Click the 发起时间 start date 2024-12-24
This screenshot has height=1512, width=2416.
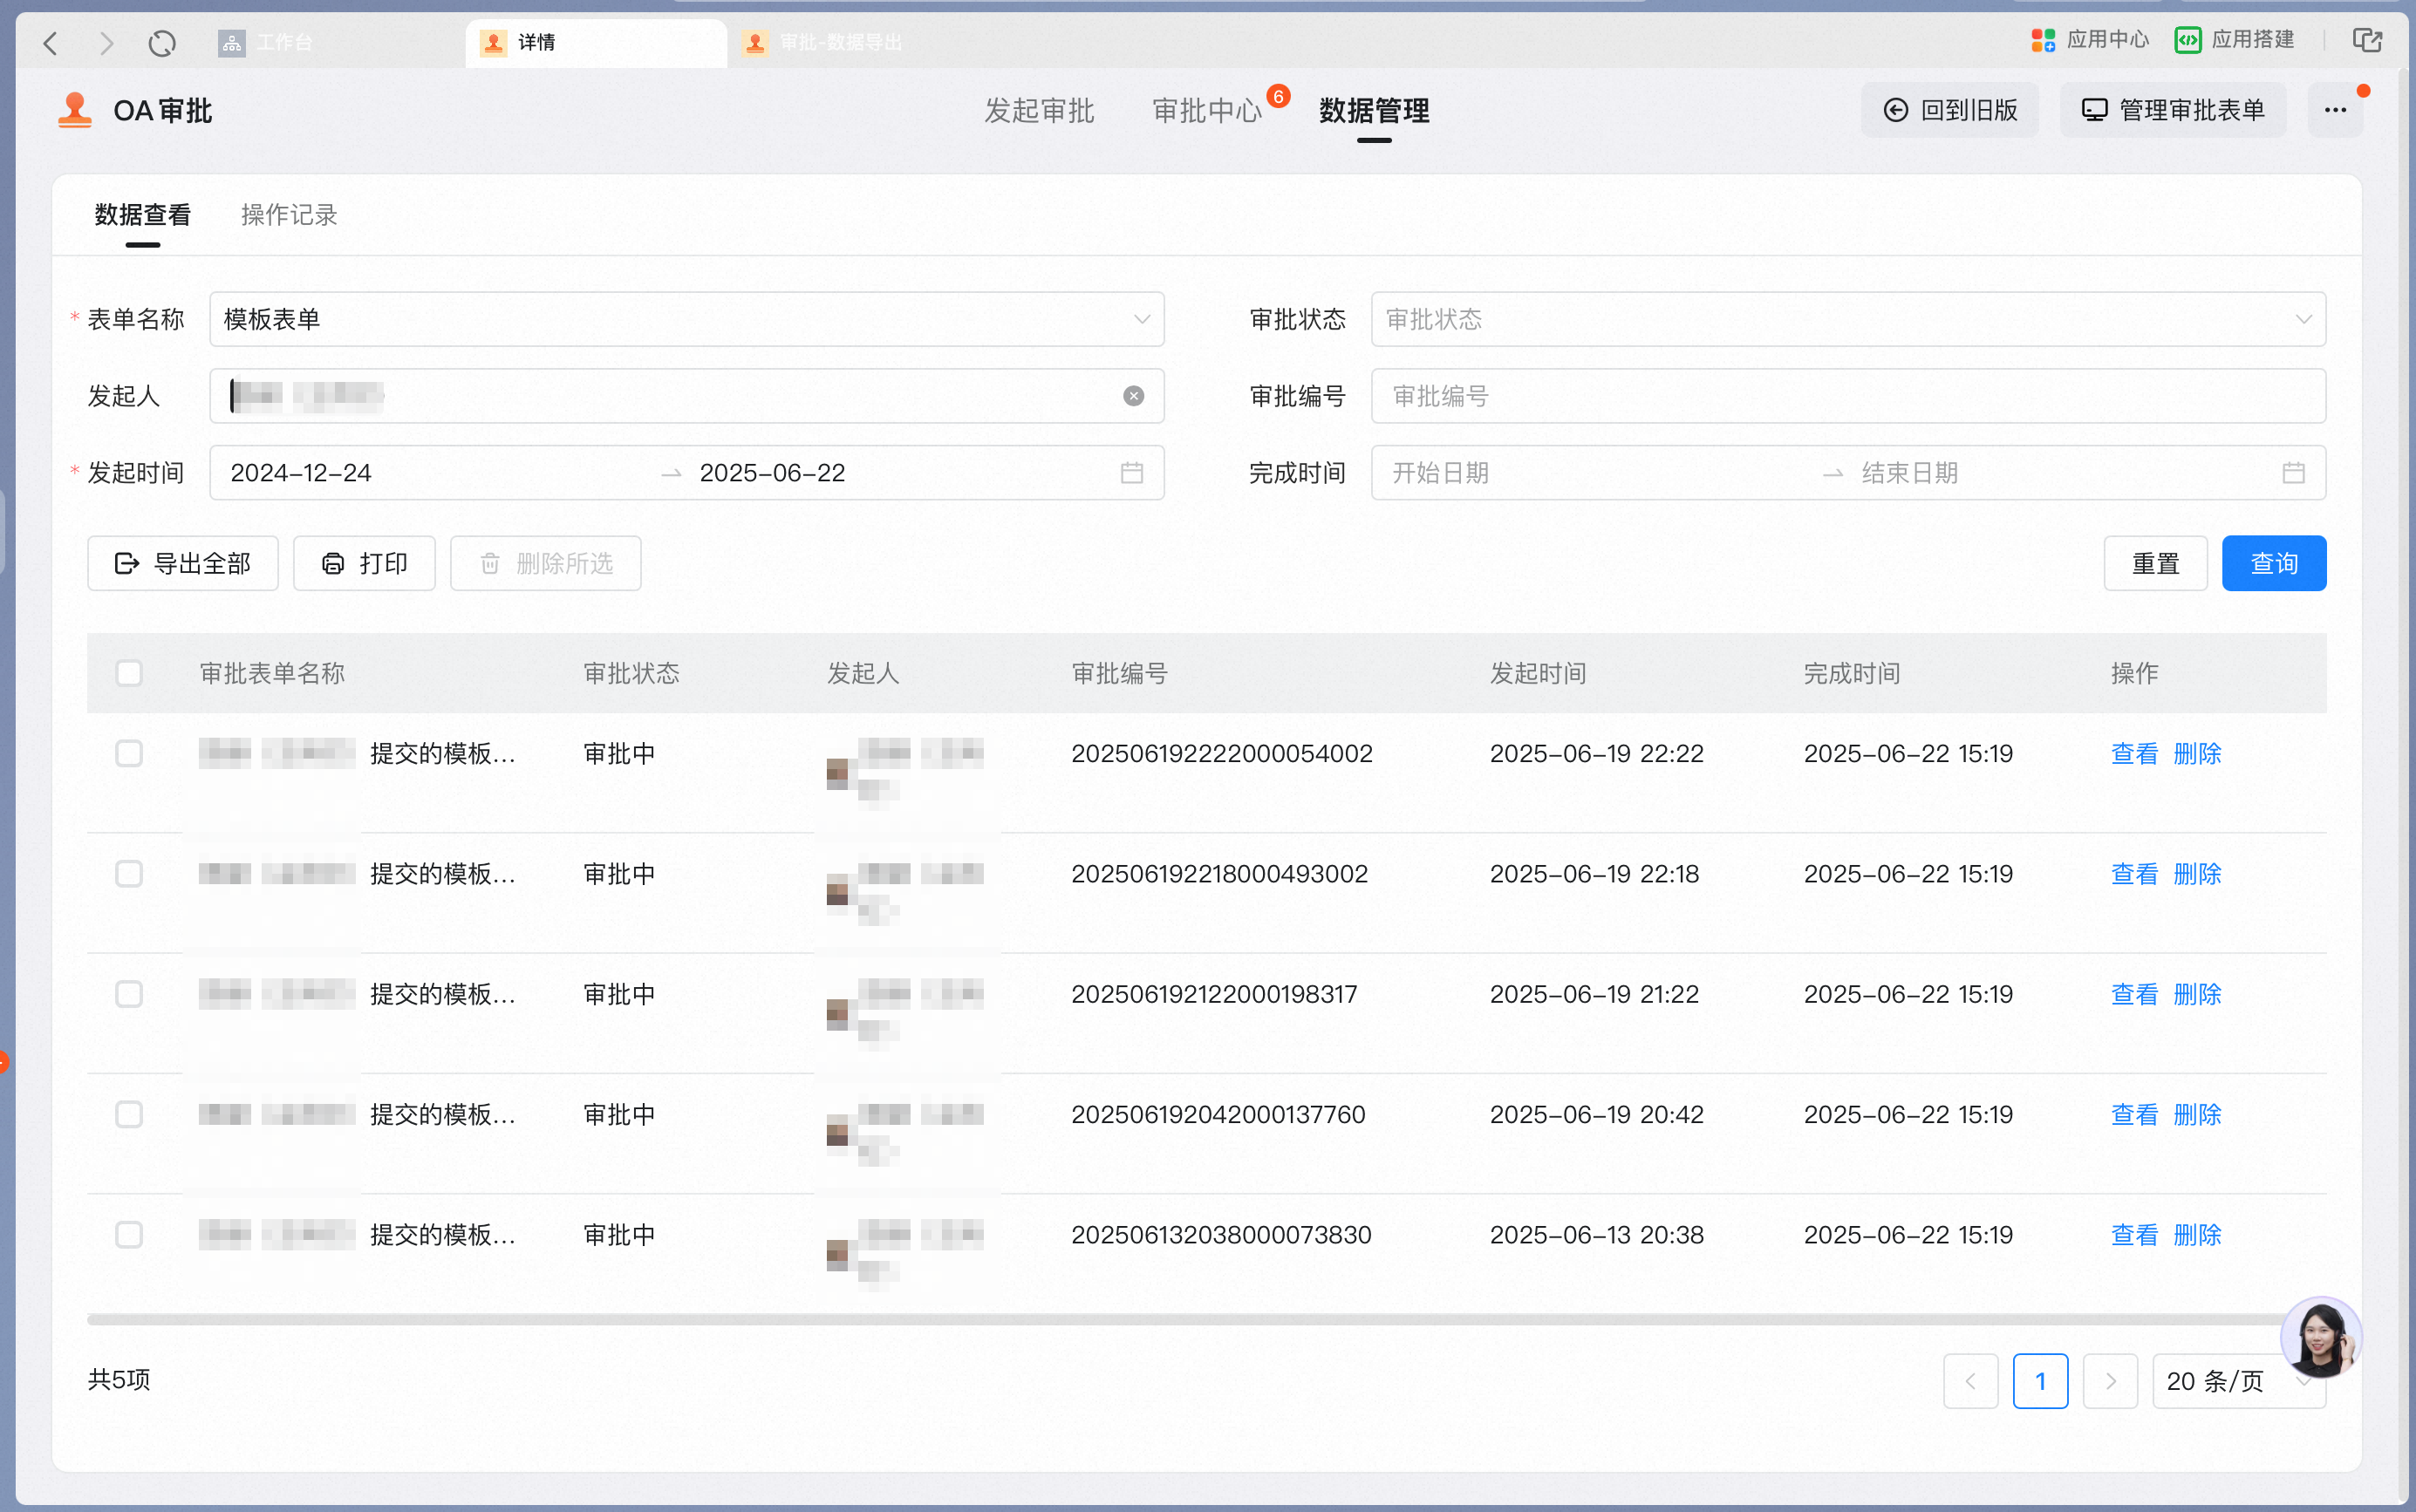[301, 473]
